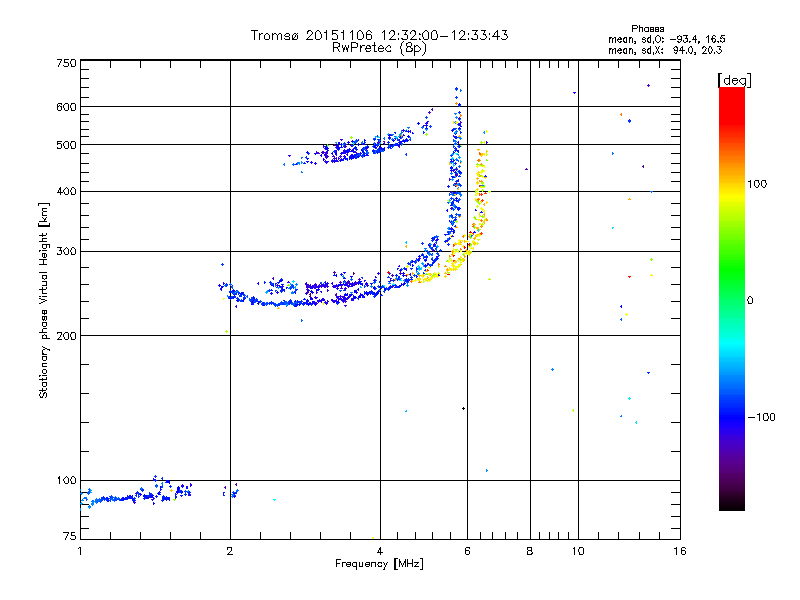Click the y-axis tick label '600'
Viewport: 800px width, 600px height.
(x=66, y=107)
